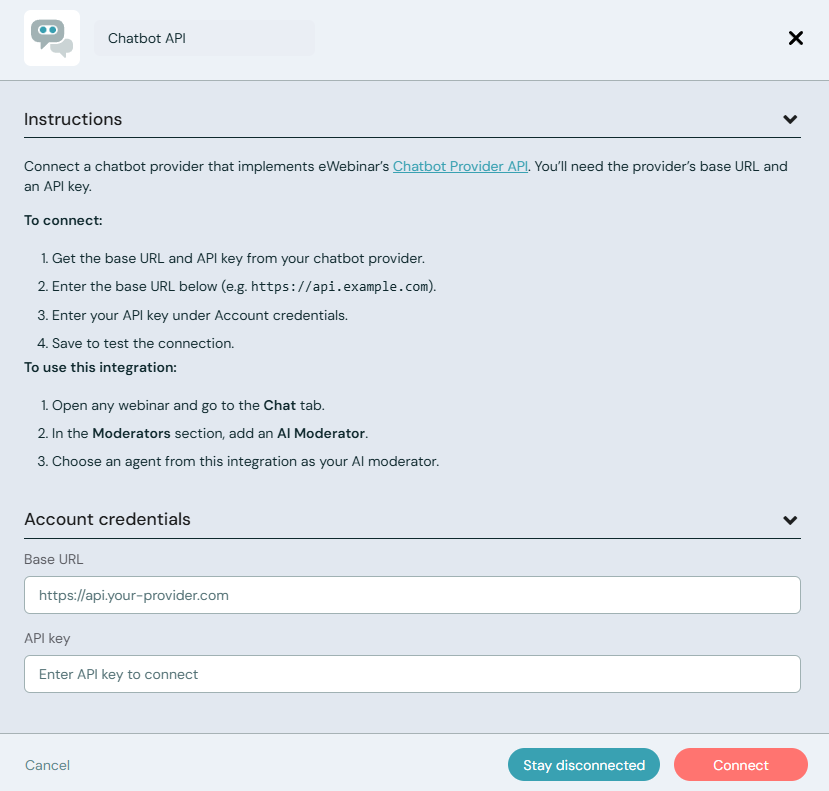The image size is (829, 791).
Task: Close the dialog with the X icon
Action: 796,38
